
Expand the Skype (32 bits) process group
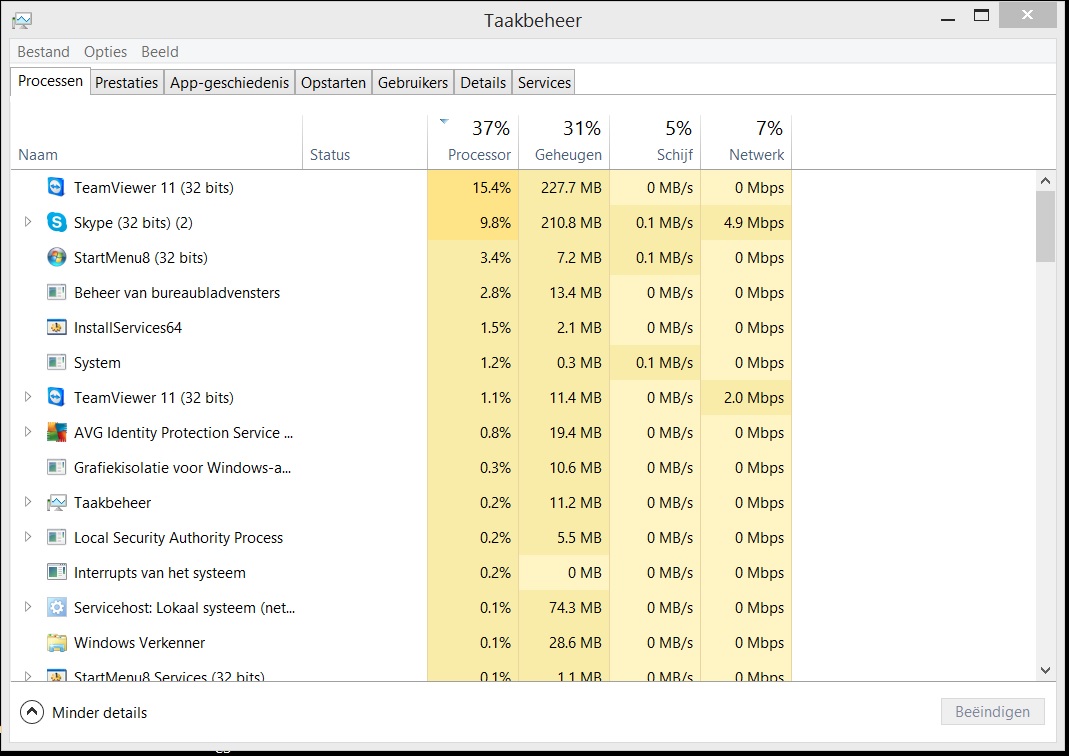tap(27, 222)
